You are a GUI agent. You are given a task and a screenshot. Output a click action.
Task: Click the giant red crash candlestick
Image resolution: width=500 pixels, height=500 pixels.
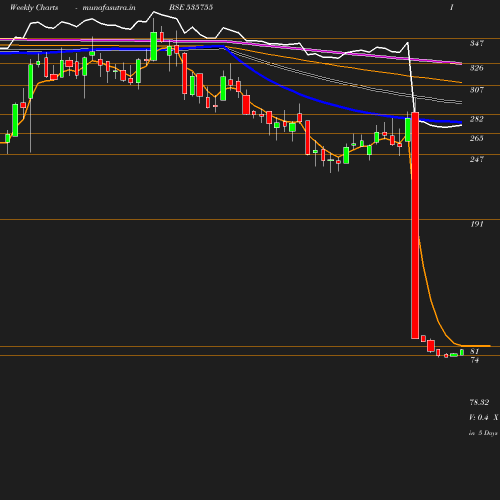click(415, 226)
